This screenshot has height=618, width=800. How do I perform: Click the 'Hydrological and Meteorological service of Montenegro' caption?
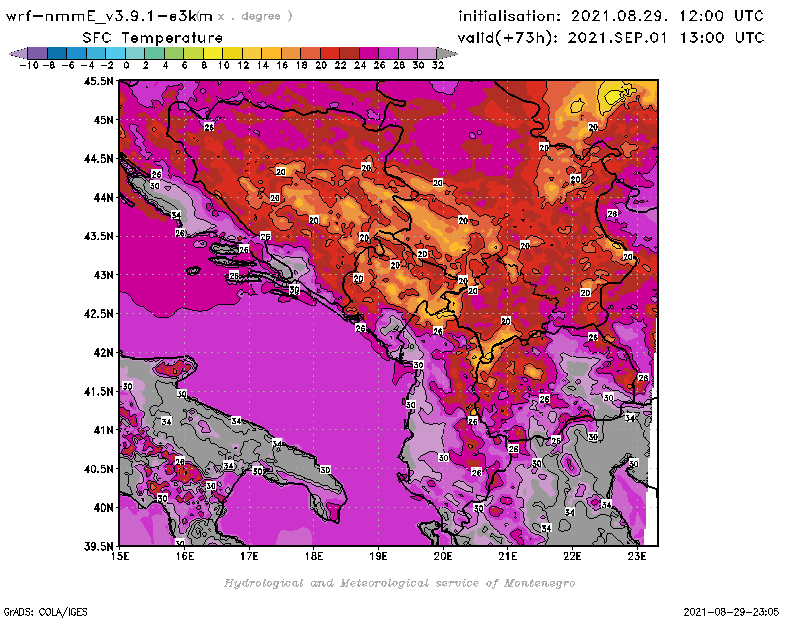click(x=399, y=583)
